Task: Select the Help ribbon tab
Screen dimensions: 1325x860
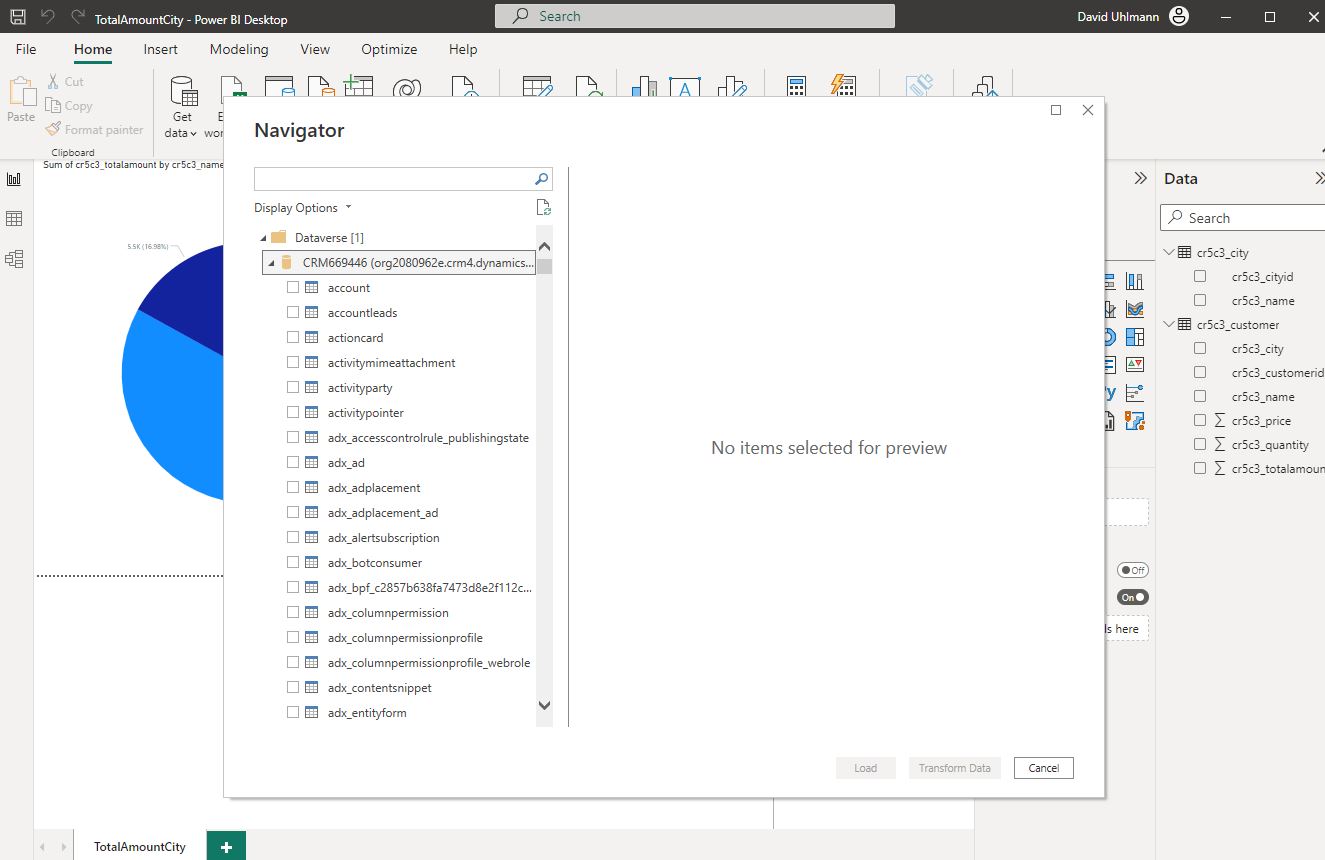Action: (x=463, y=49)
